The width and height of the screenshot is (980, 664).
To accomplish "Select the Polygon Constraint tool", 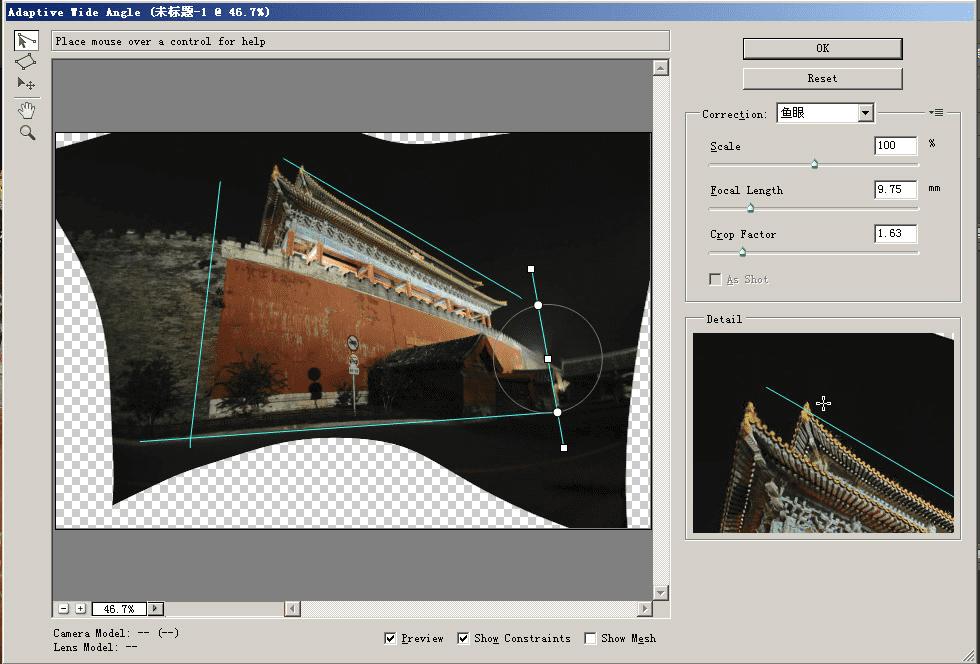I will tap(25, 62).
